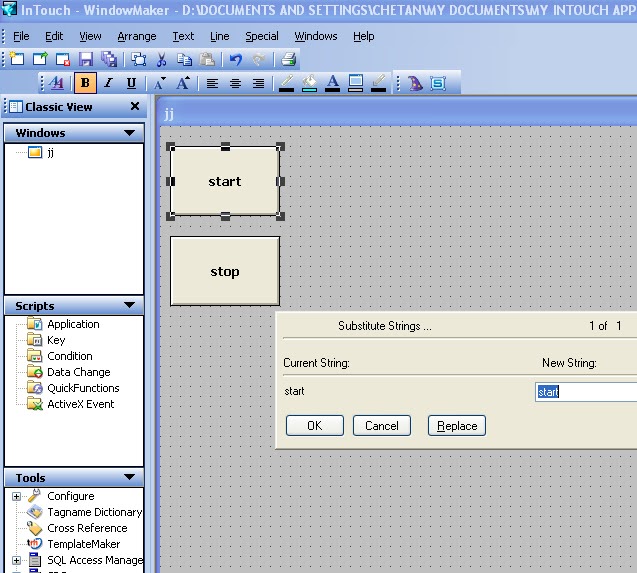Click the Save All Windows icon
The height and width of the screenshot is (573, 637).
109,59
